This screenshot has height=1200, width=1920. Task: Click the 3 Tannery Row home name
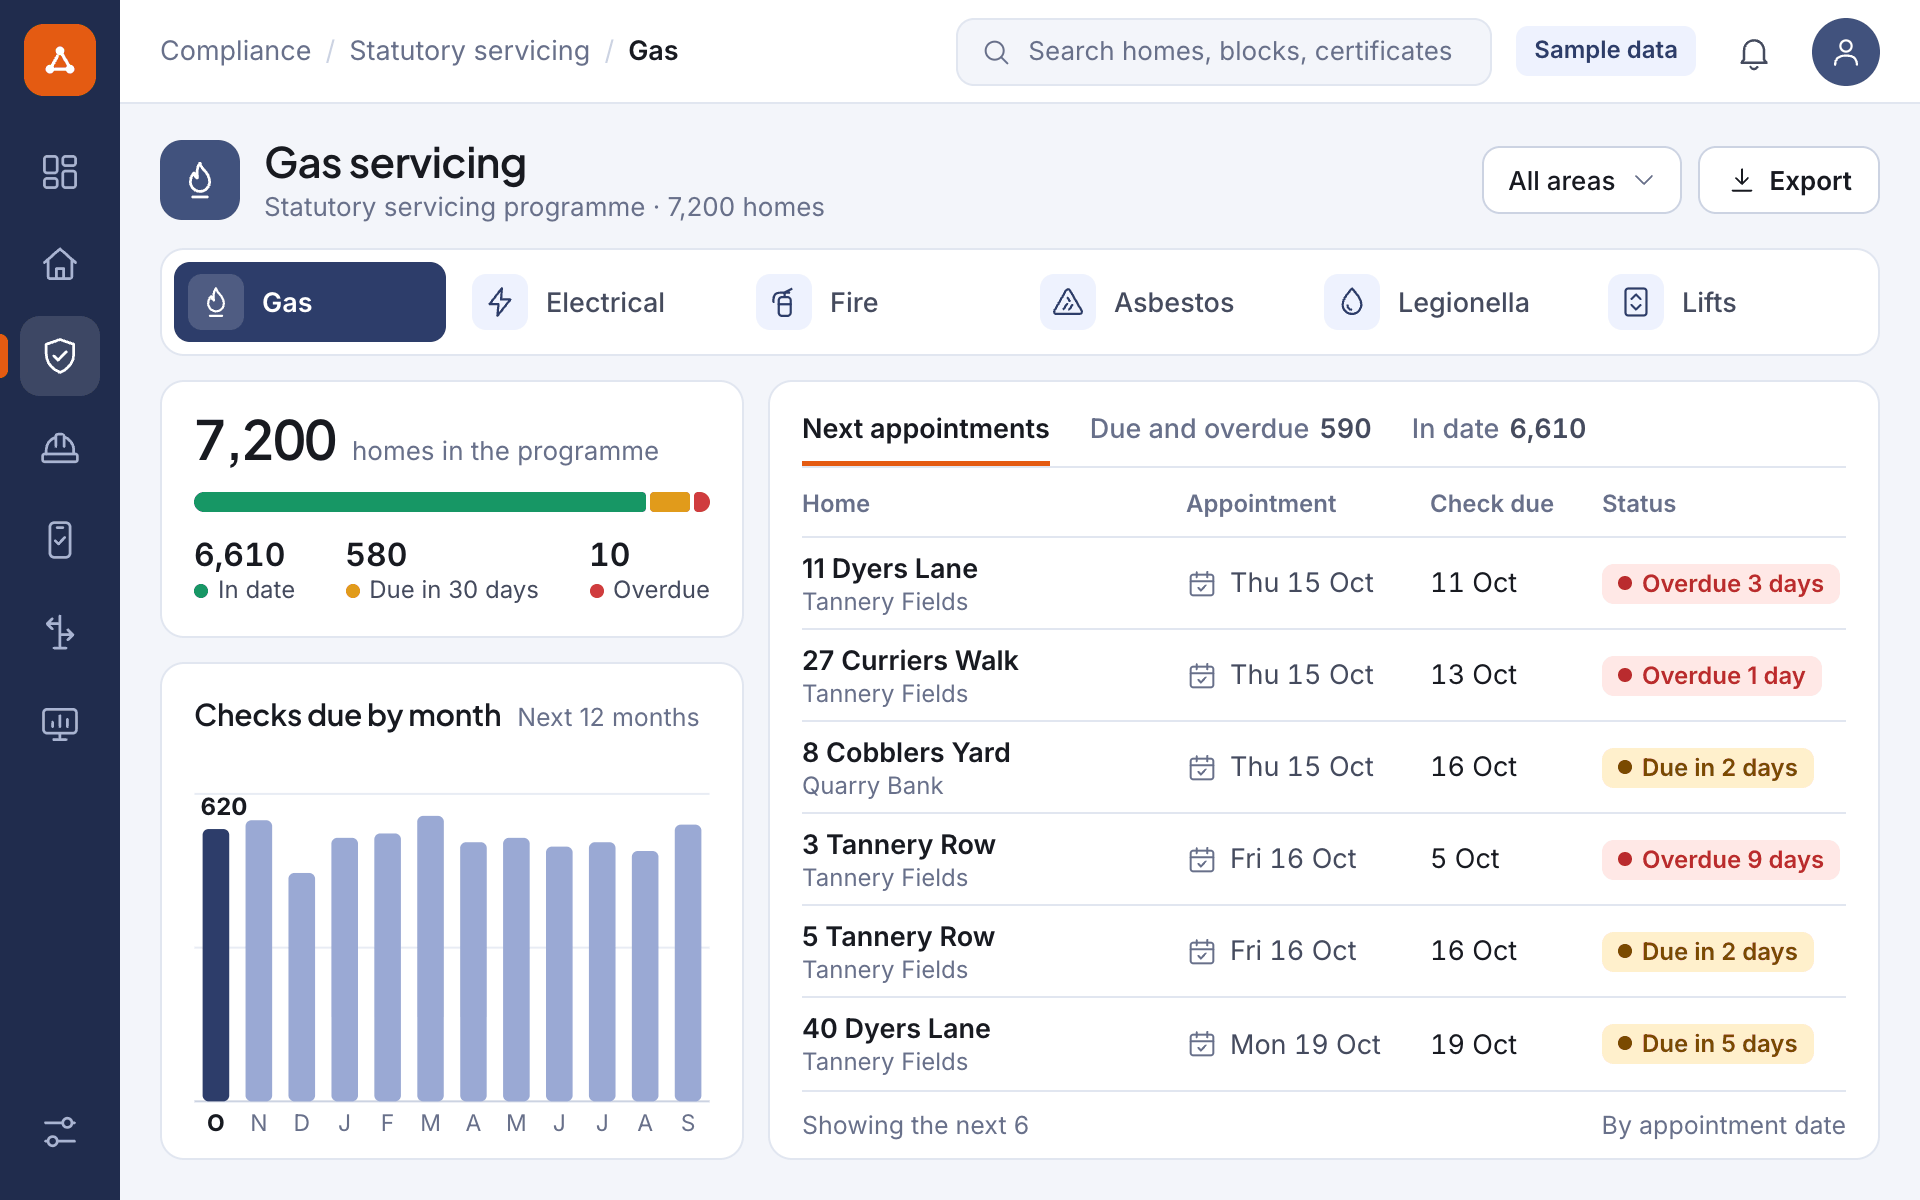click(x=899, y=844)
